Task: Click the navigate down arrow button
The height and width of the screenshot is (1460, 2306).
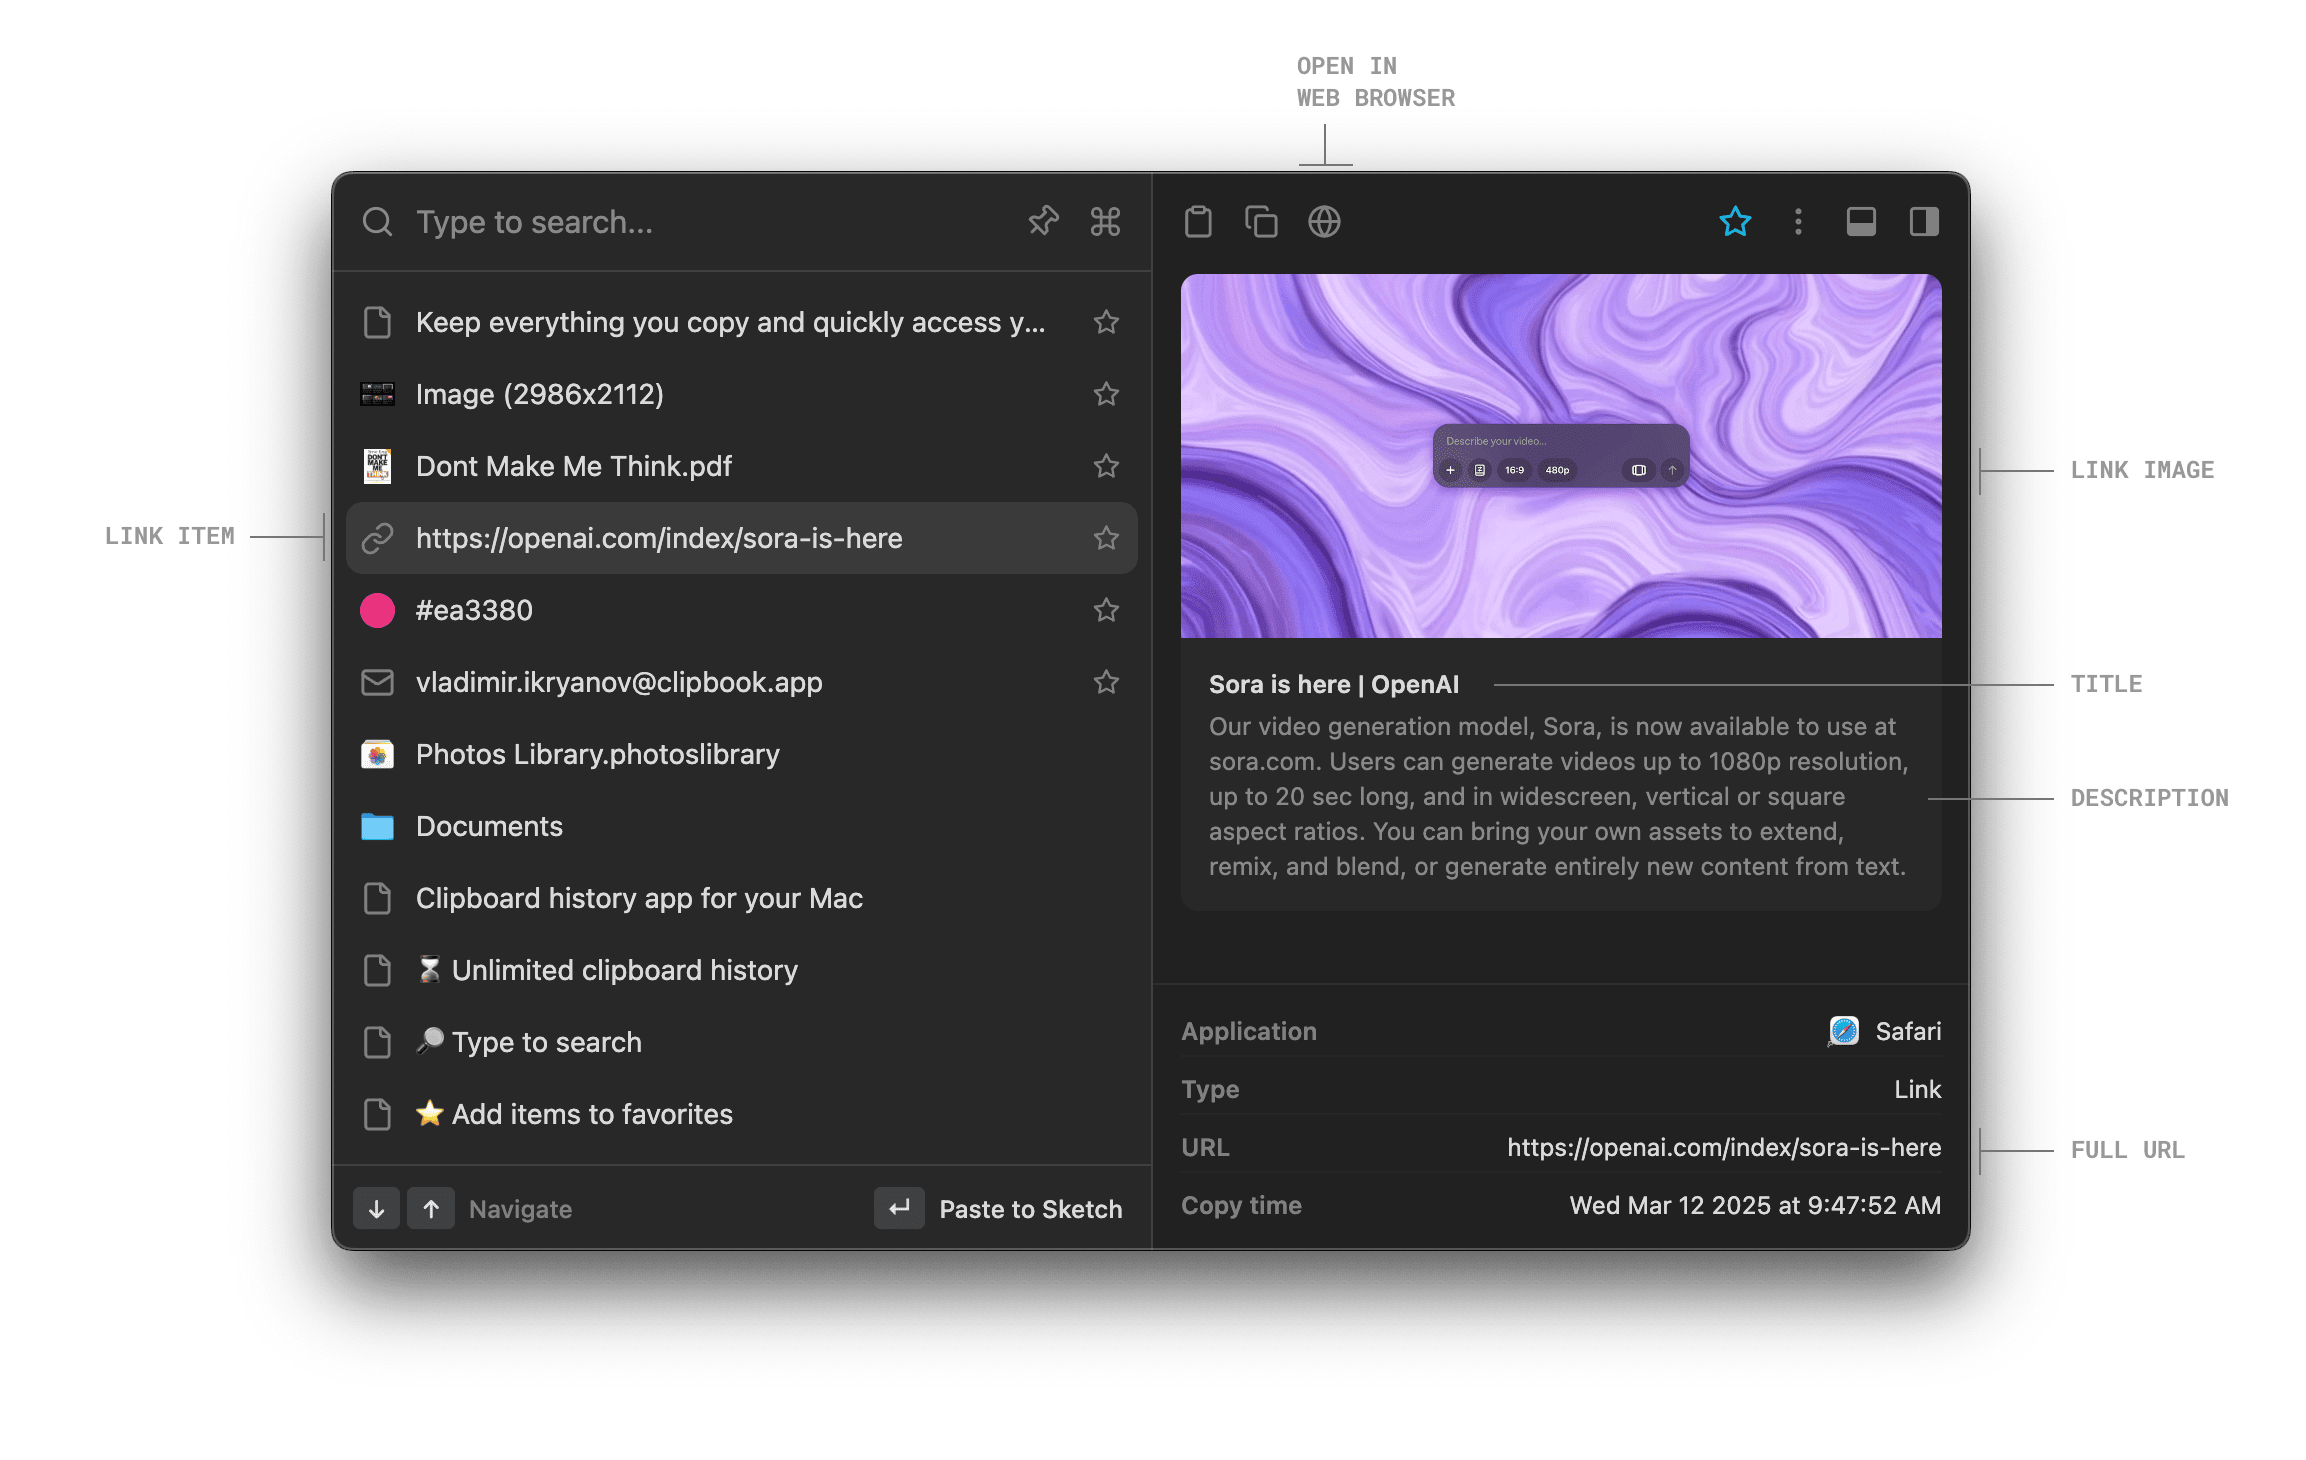Action: 377,1208
